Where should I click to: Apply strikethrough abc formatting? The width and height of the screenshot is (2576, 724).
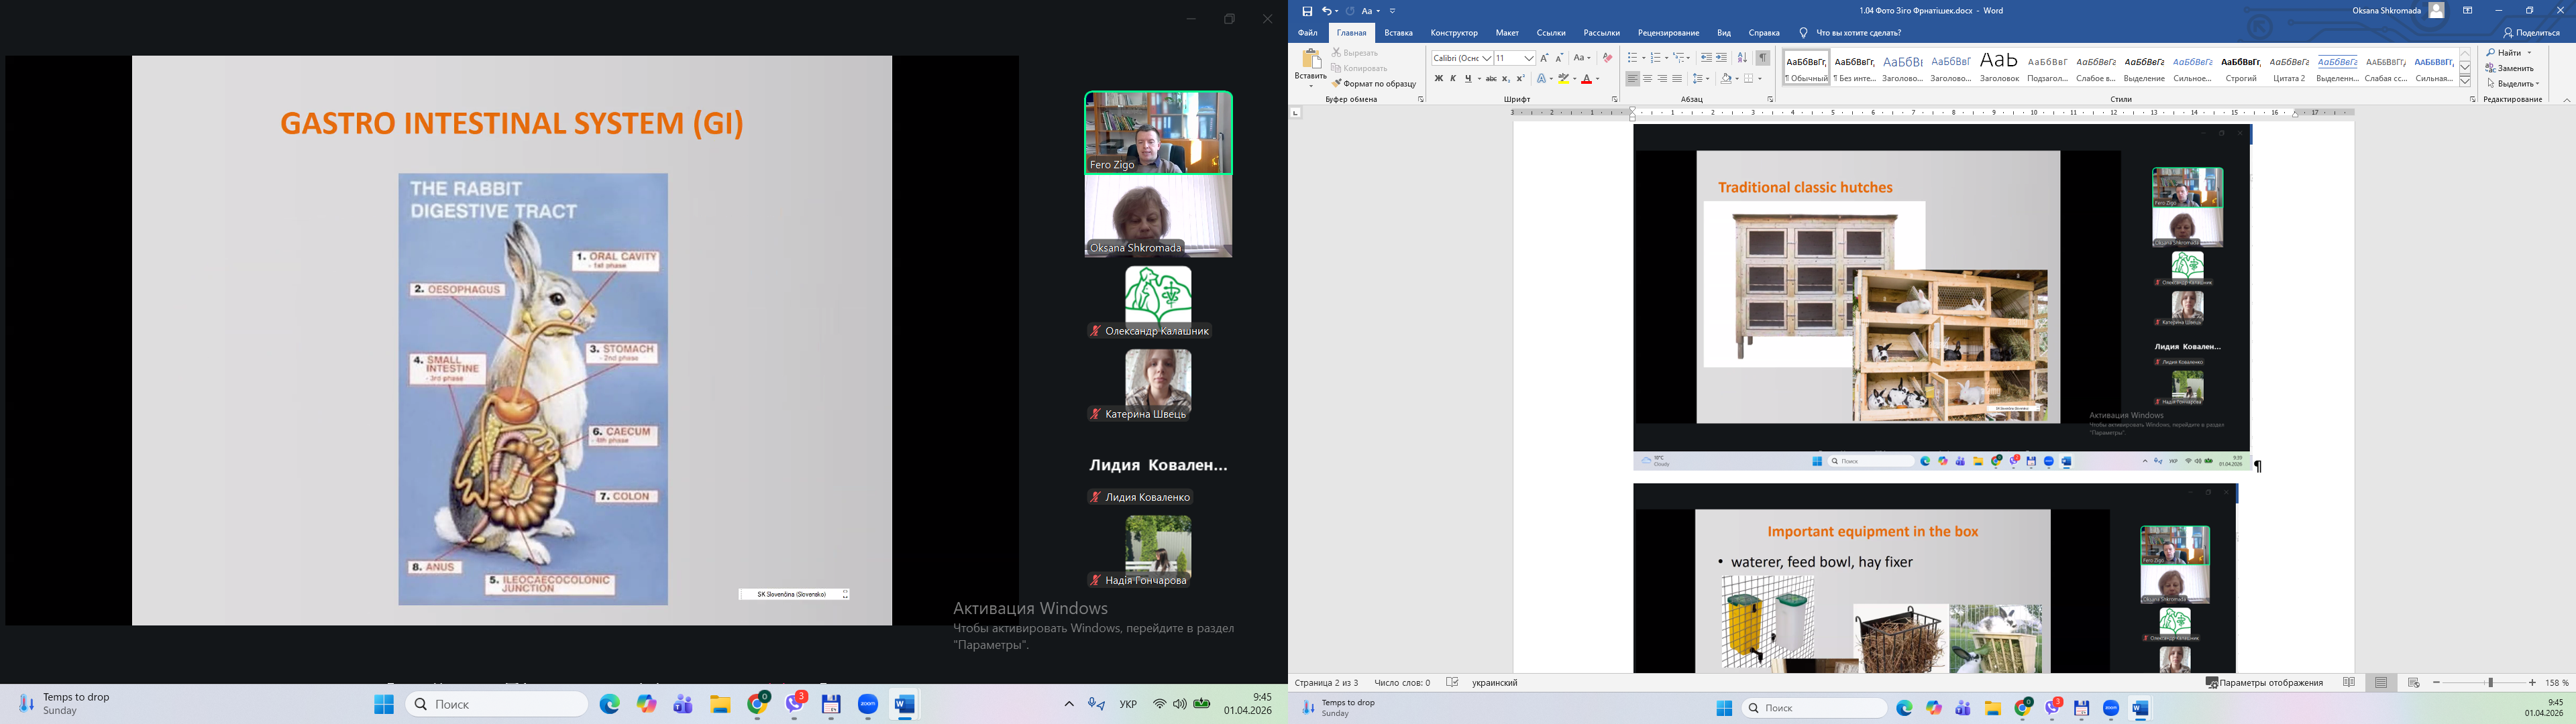[x=1490, y=79]
